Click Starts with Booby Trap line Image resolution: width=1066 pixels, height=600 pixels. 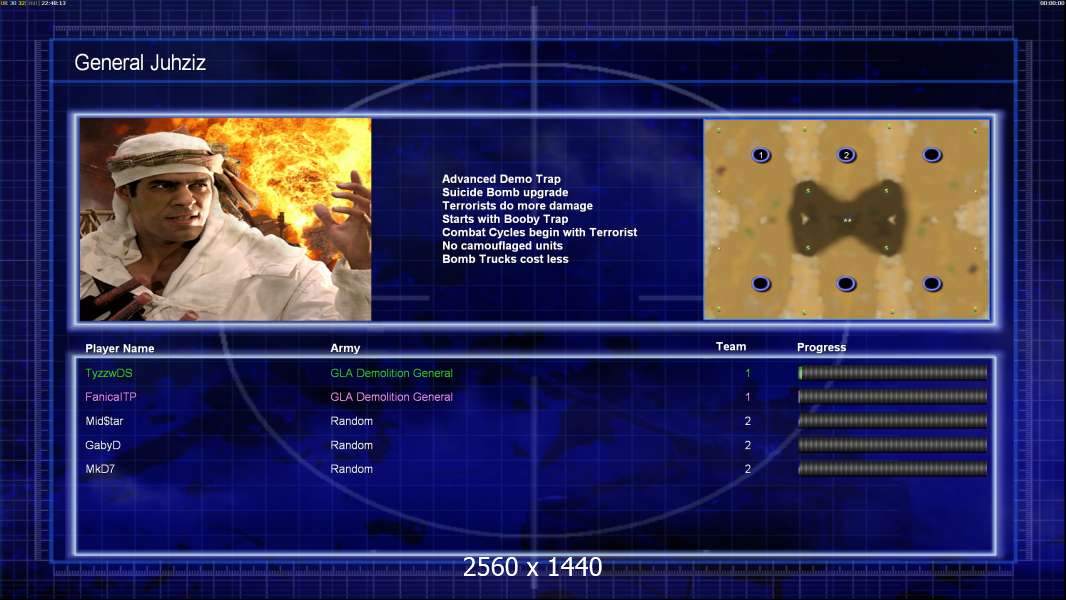coord(505,219)
